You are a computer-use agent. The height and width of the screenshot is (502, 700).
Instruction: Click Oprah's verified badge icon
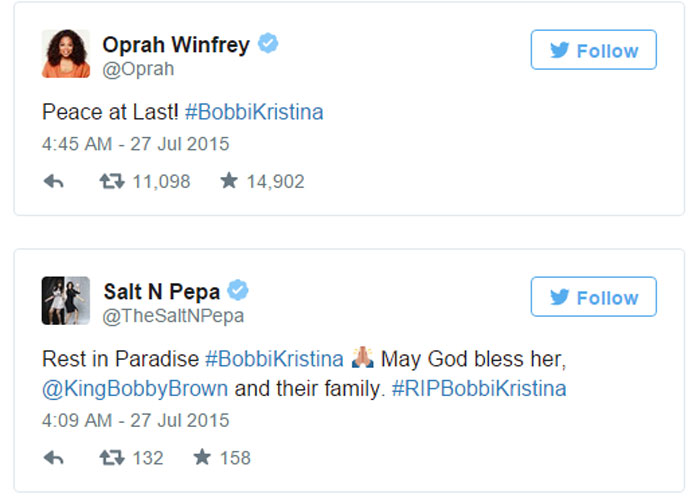pyautogui.click(x=268, y=44)
